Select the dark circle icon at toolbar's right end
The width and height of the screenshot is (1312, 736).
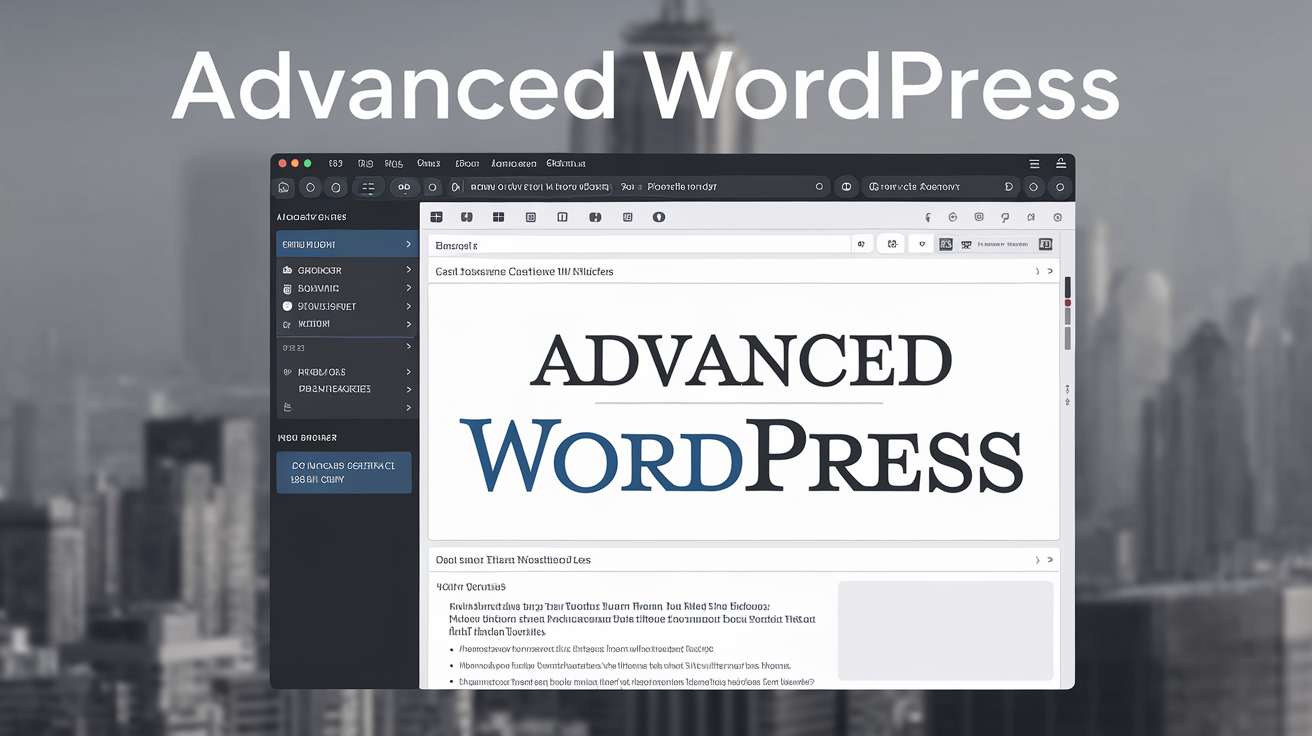(x=659, y=216)
